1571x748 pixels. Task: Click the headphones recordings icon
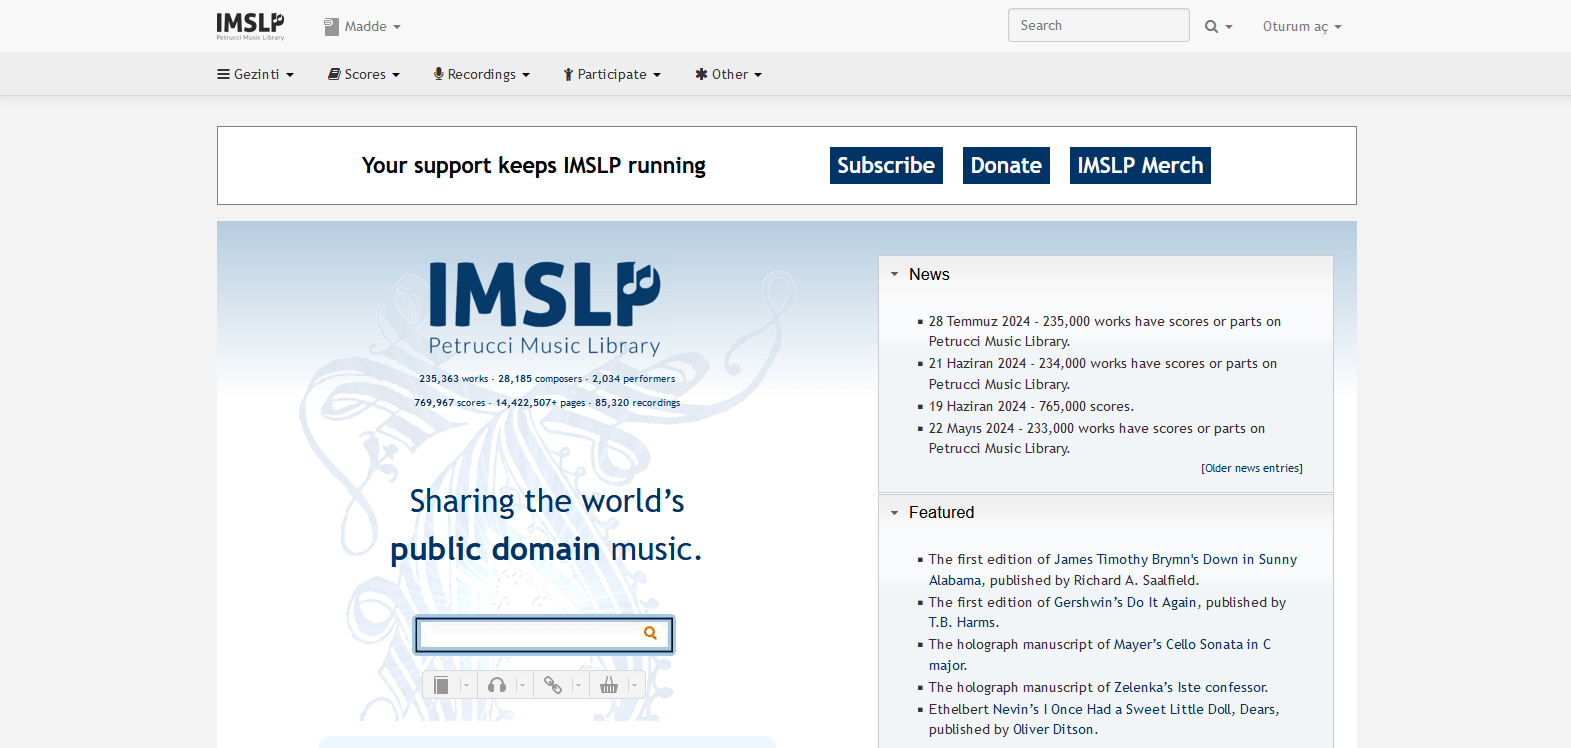pos(497,685)
